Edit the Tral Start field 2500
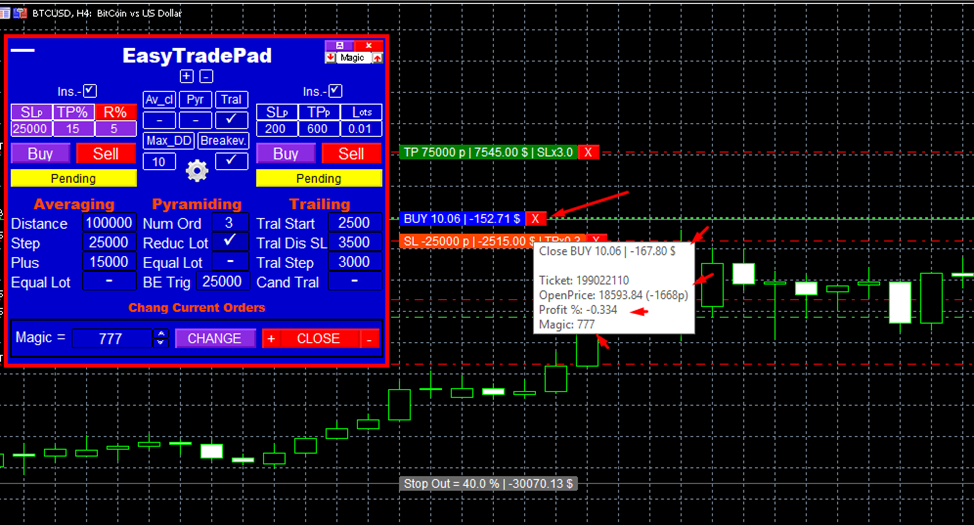This screenshot has height=525, width=974. point(354,222)
